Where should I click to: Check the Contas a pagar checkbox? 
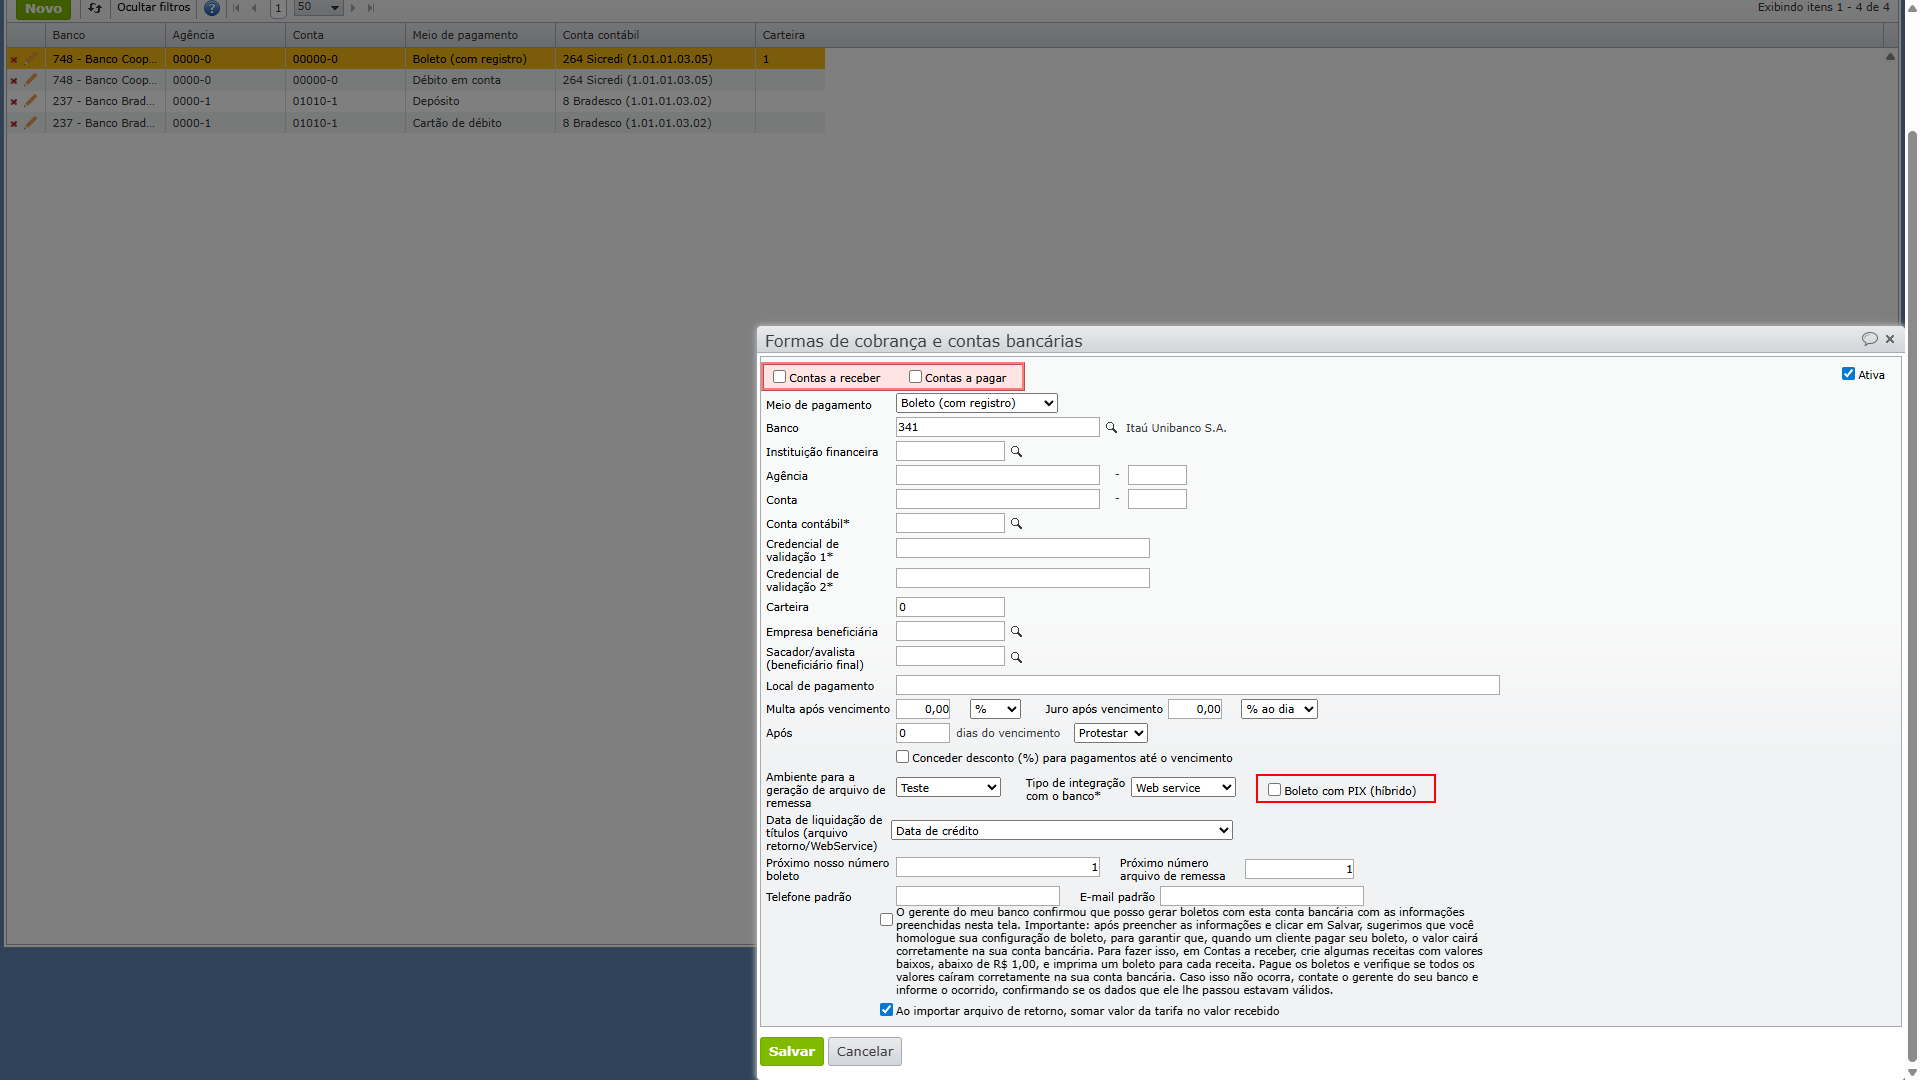(915, 377)
